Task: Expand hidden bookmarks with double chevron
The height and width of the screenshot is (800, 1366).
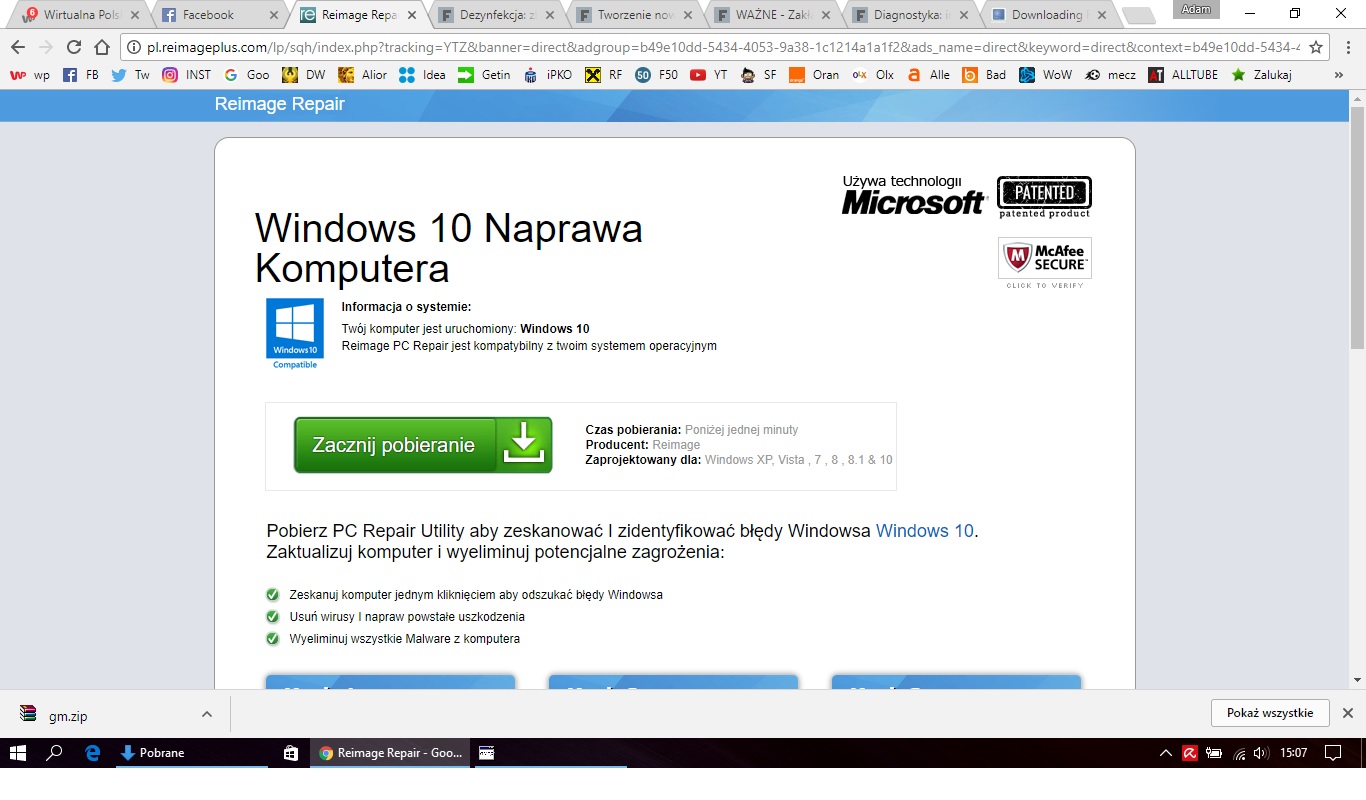Action: (1339, 75)
